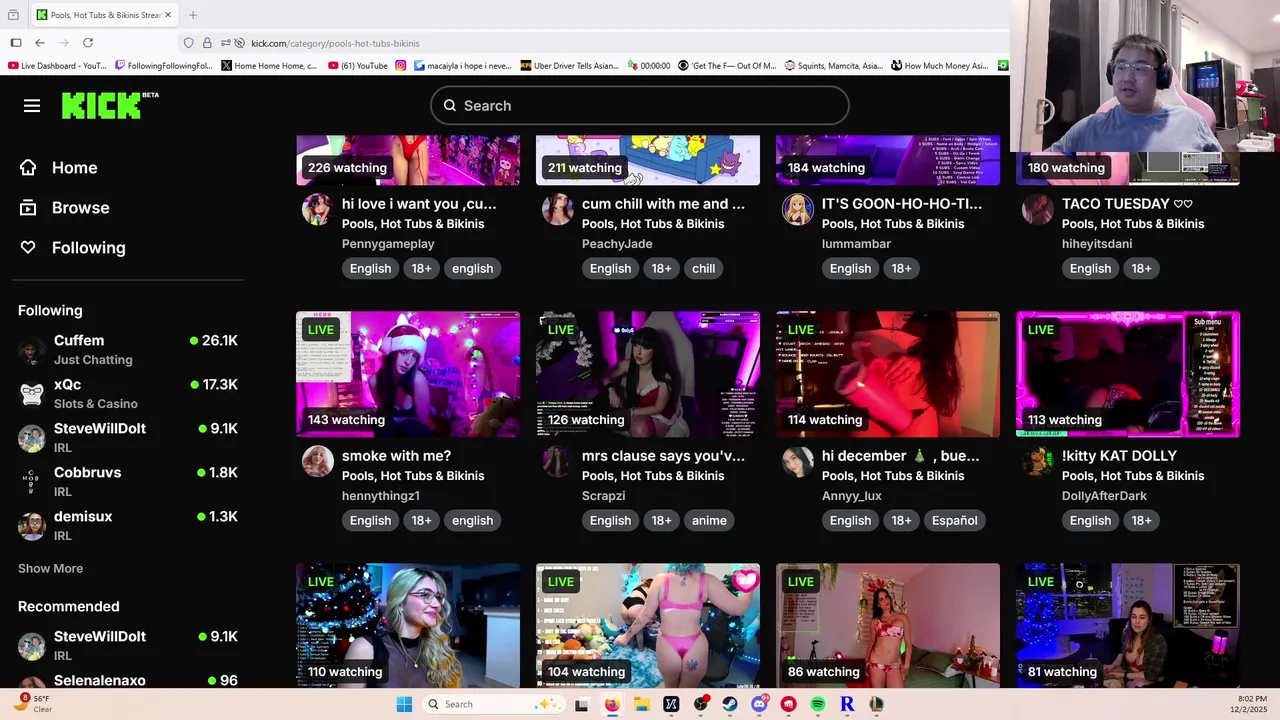Open Spotify from the taskbar
The height and width of the screenshot is (720, 1280).
(818, 704)
